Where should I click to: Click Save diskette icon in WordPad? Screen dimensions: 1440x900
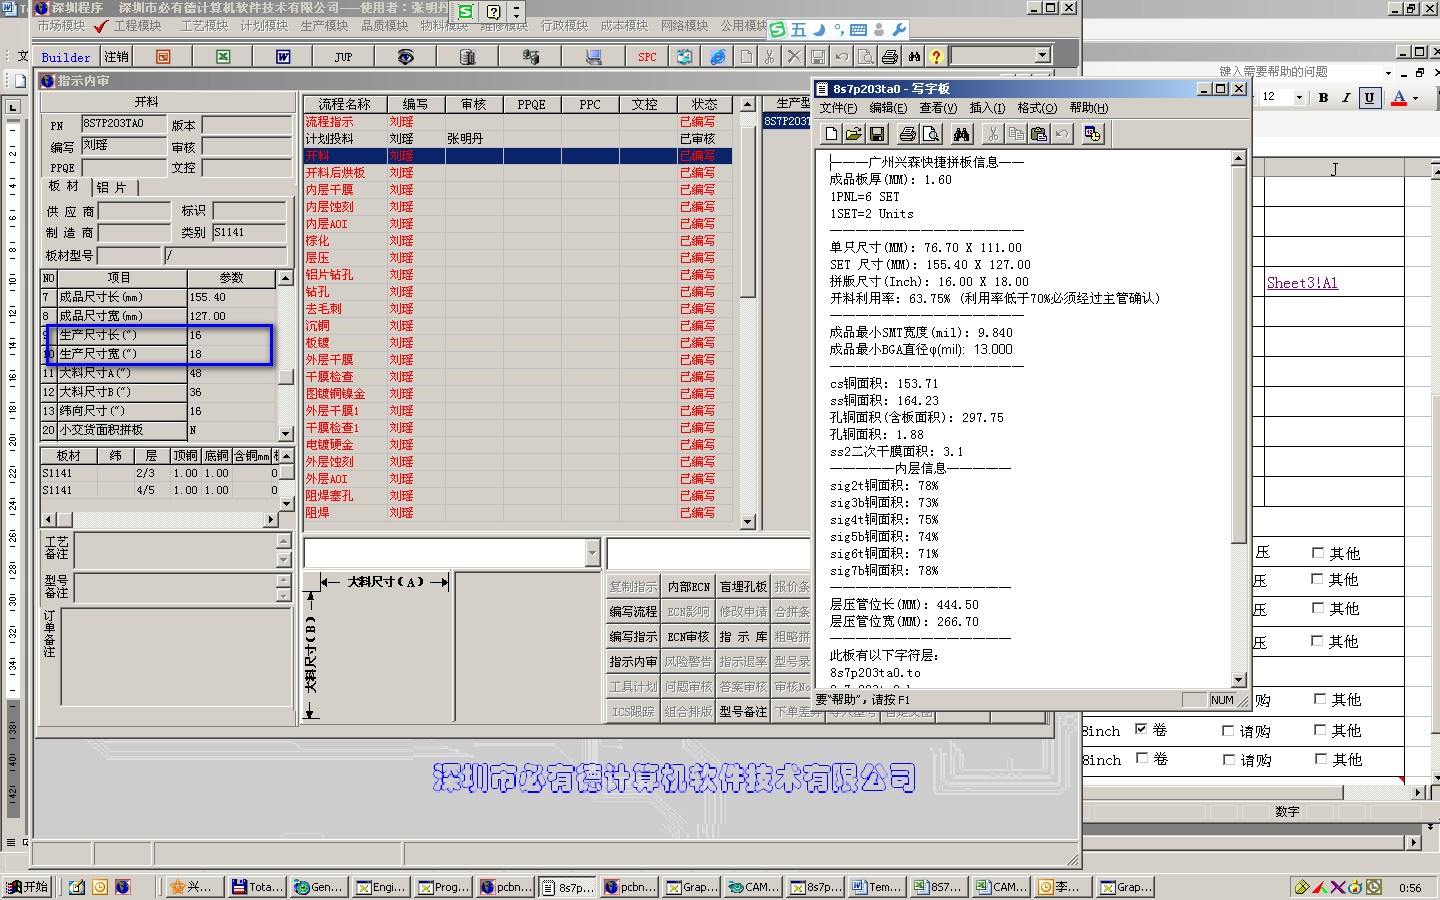tap(877, 134)
